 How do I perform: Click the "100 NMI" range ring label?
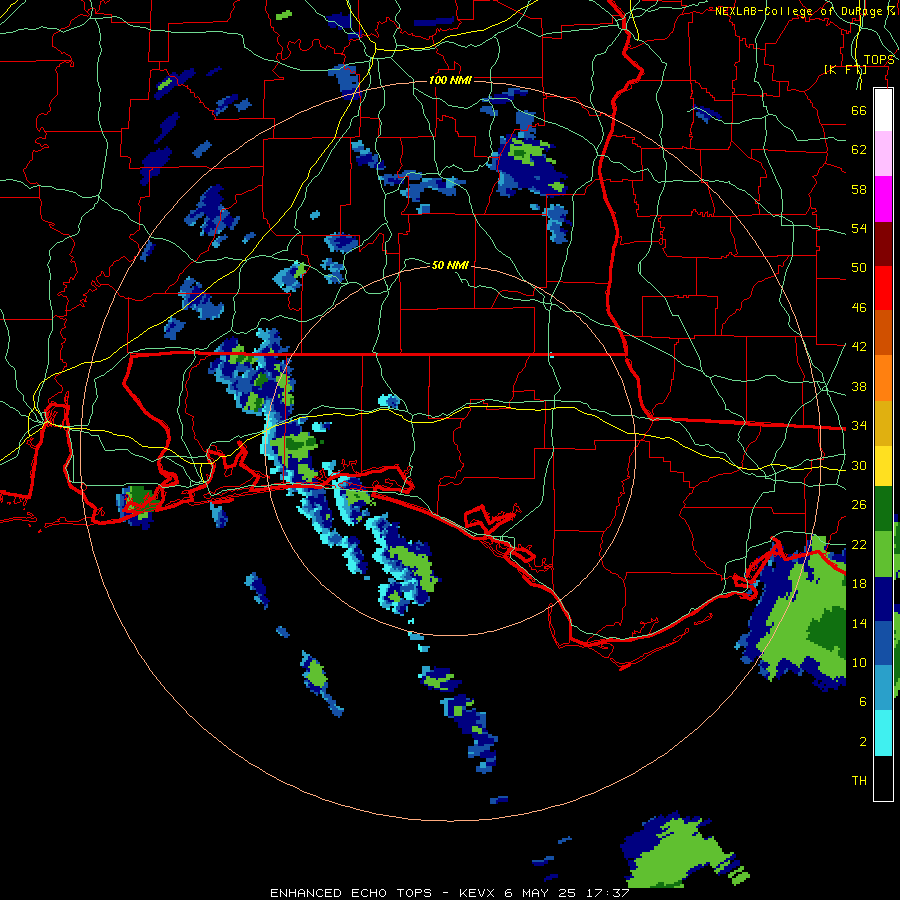tap(450, 80)
